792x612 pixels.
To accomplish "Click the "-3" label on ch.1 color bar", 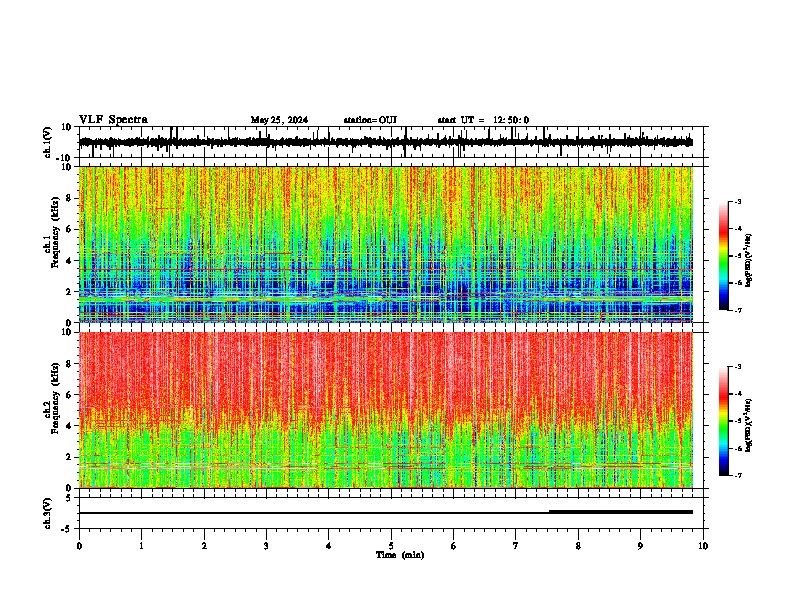I will tap(738, 202).
